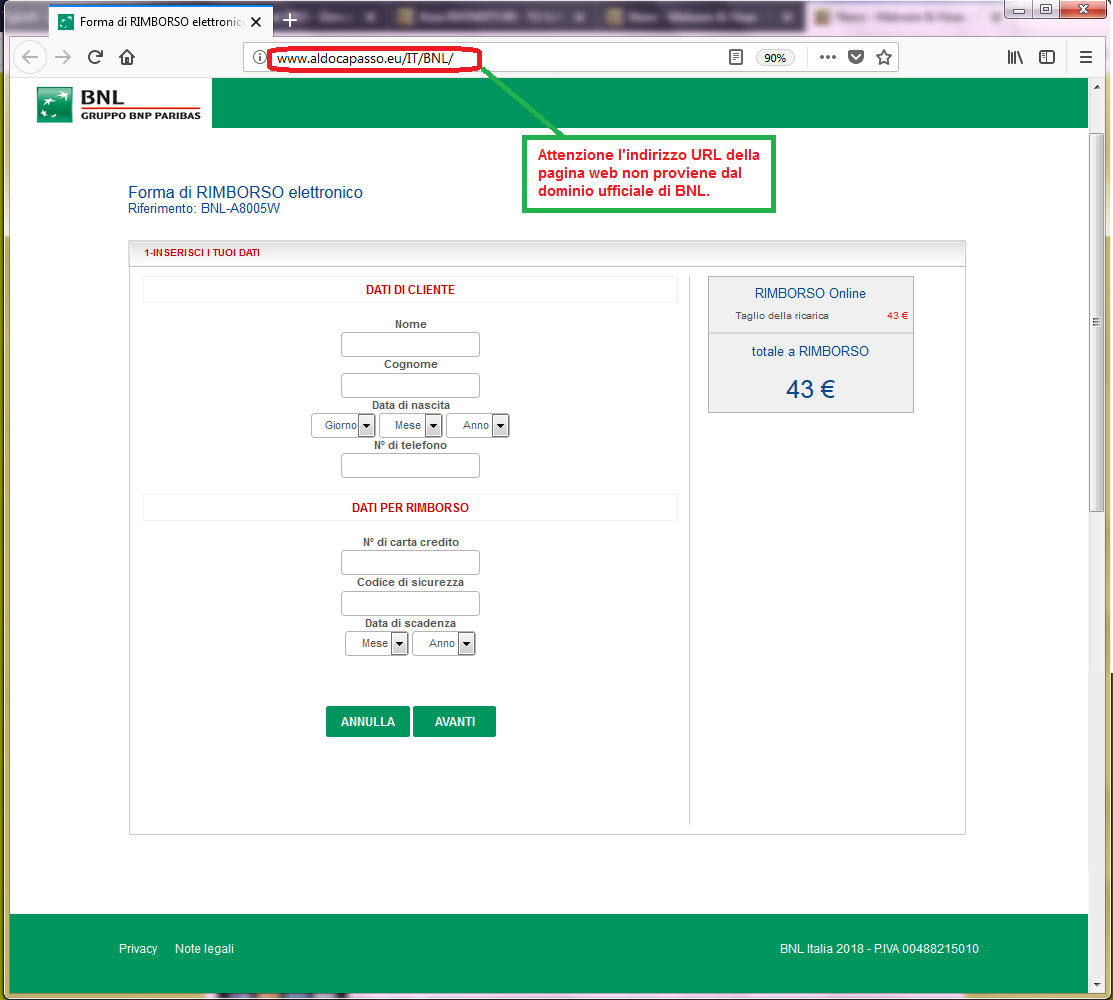This screenshot has height=1000, width=1113.
Task: Click the scrollbar up arrow
Action: (x=1097, y=87)
